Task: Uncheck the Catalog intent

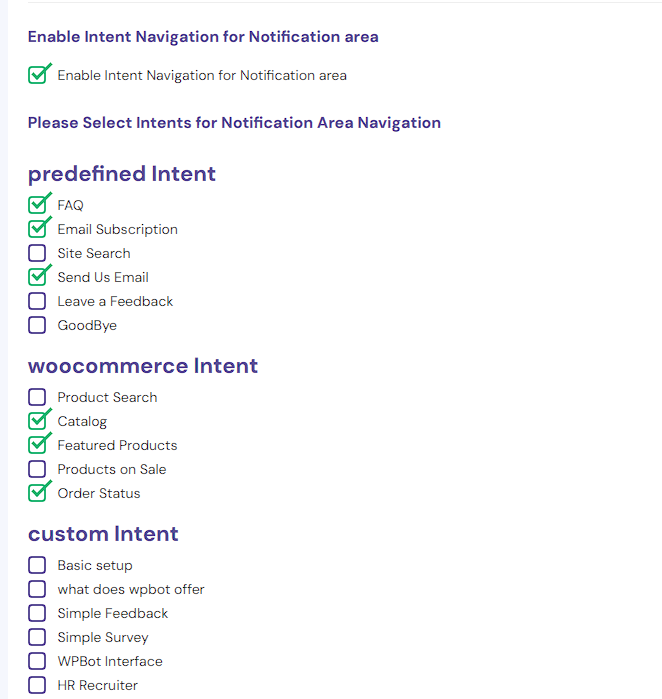Action: (x=37, y=421)
